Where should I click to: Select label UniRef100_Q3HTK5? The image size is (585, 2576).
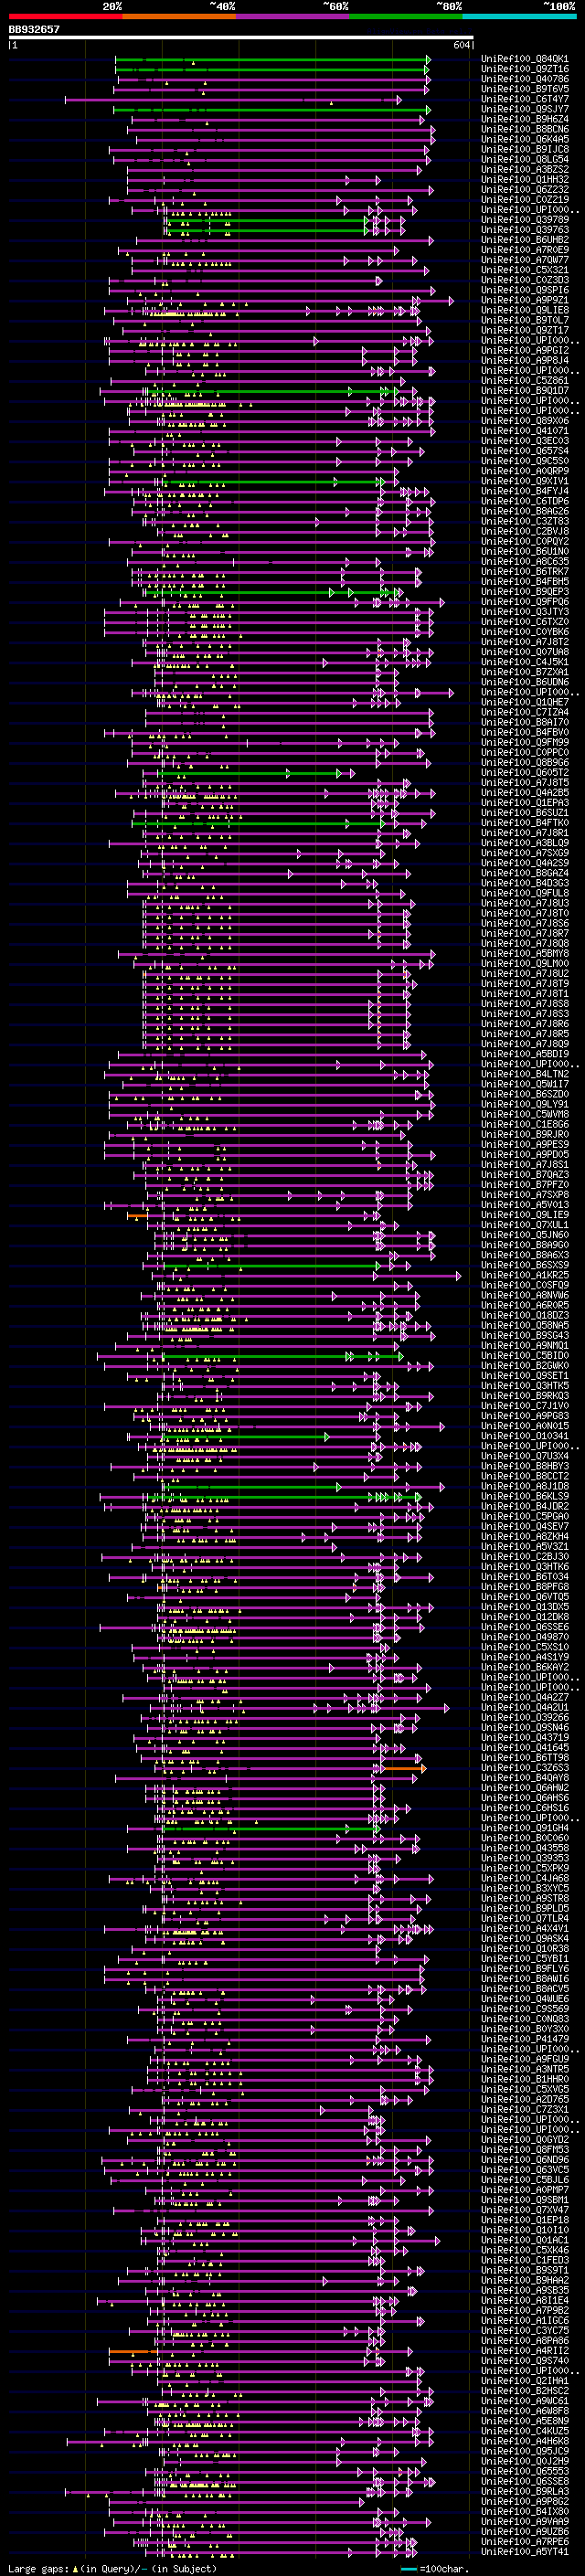525,1385
